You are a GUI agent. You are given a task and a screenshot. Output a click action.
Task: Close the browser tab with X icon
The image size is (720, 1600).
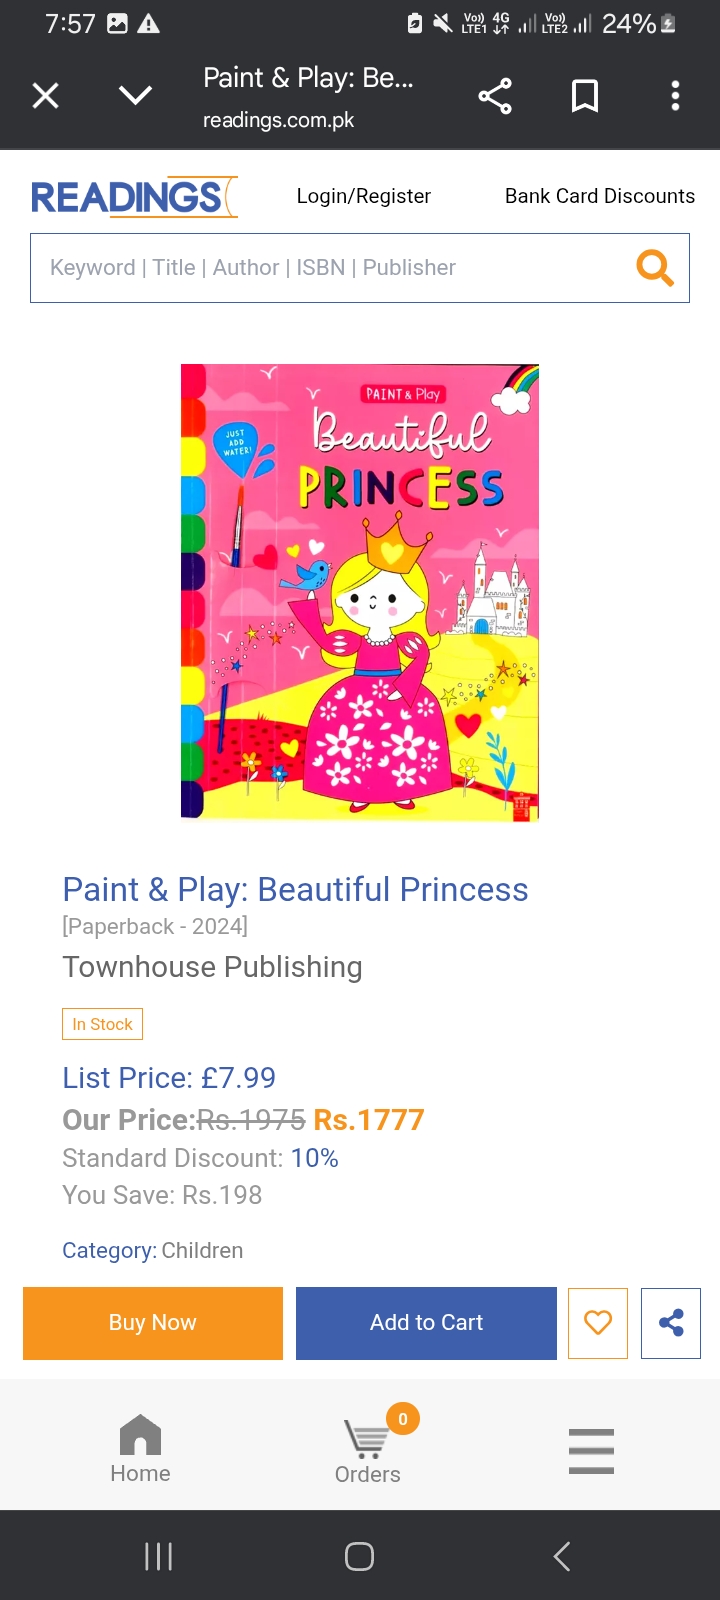pos(46,96)
